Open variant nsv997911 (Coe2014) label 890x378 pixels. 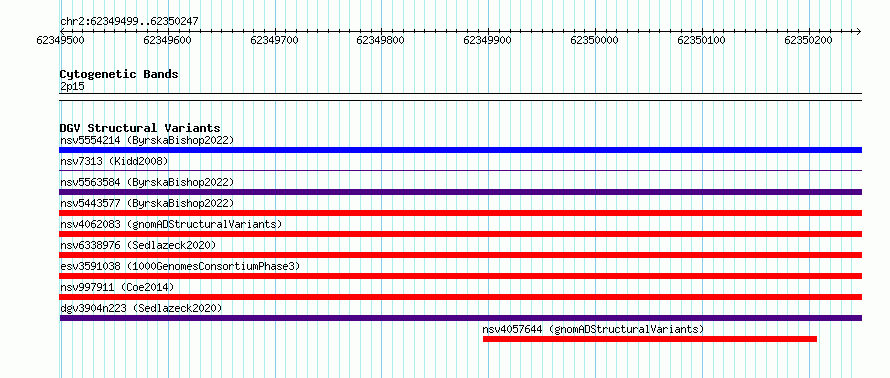click(117, 287)
